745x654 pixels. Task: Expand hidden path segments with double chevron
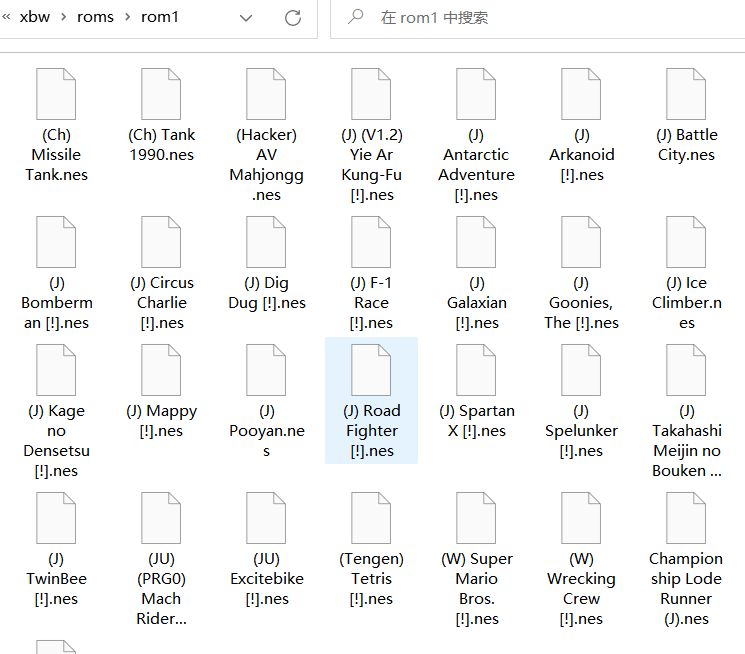[6, 17]
